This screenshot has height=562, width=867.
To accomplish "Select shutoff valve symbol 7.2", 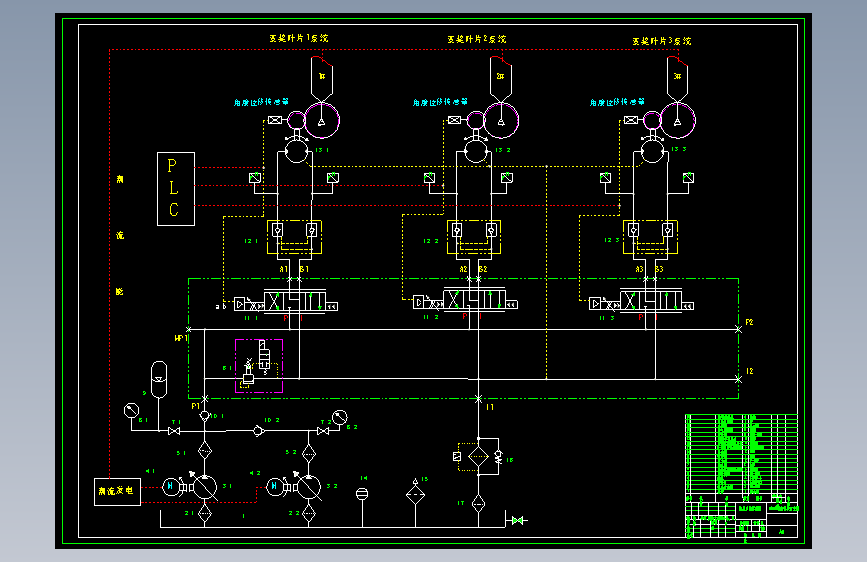I will (323, 431).
